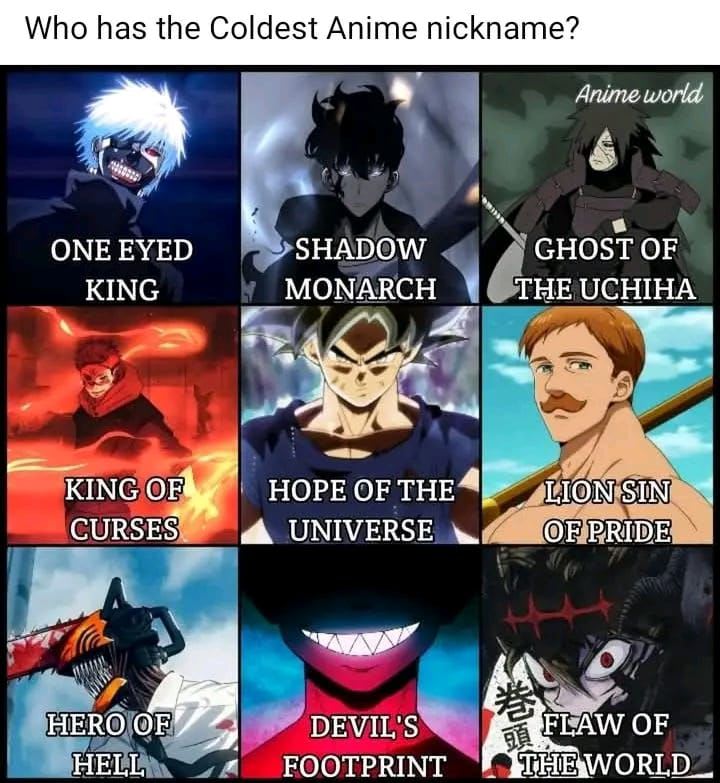Open the Hope of the Universe image
The image size is (720, 783).
pos(360,425)
